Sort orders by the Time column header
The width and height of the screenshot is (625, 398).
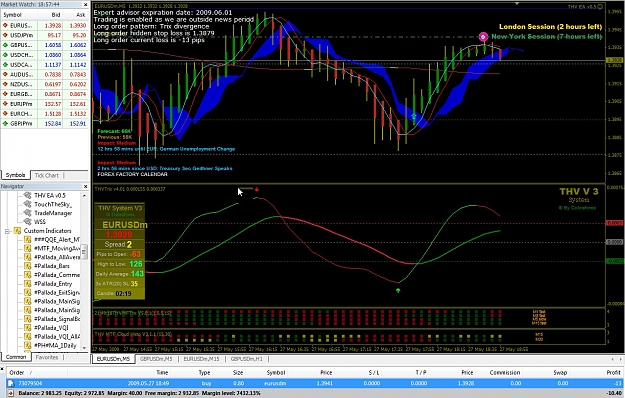point(162,373)
